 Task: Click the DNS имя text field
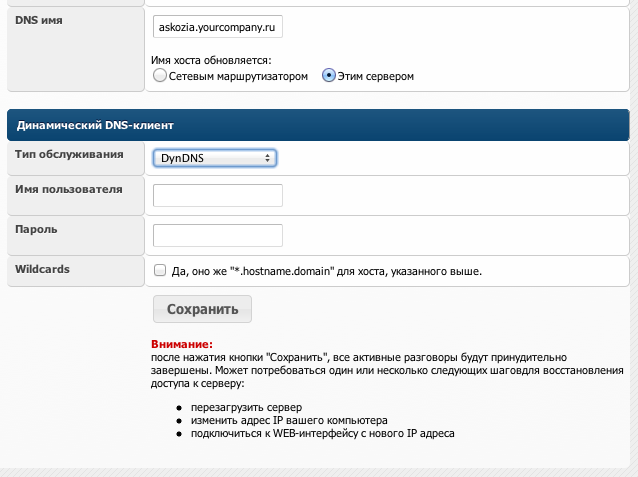218,27
